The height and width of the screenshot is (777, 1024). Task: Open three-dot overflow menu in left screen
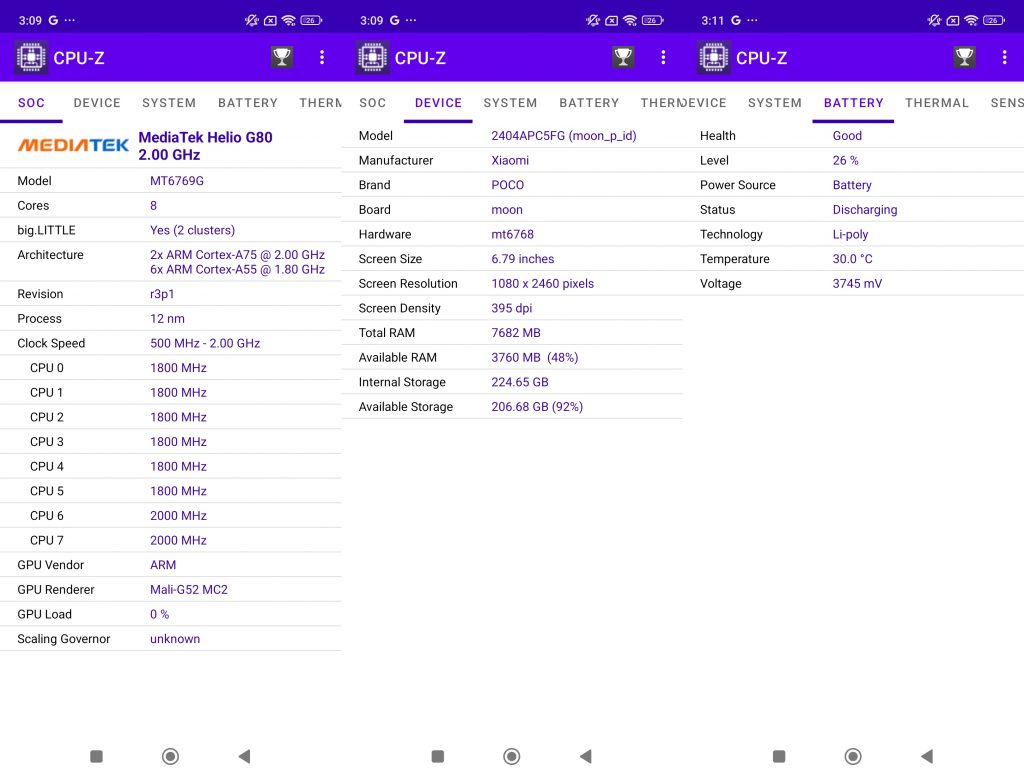pos(322,57)
